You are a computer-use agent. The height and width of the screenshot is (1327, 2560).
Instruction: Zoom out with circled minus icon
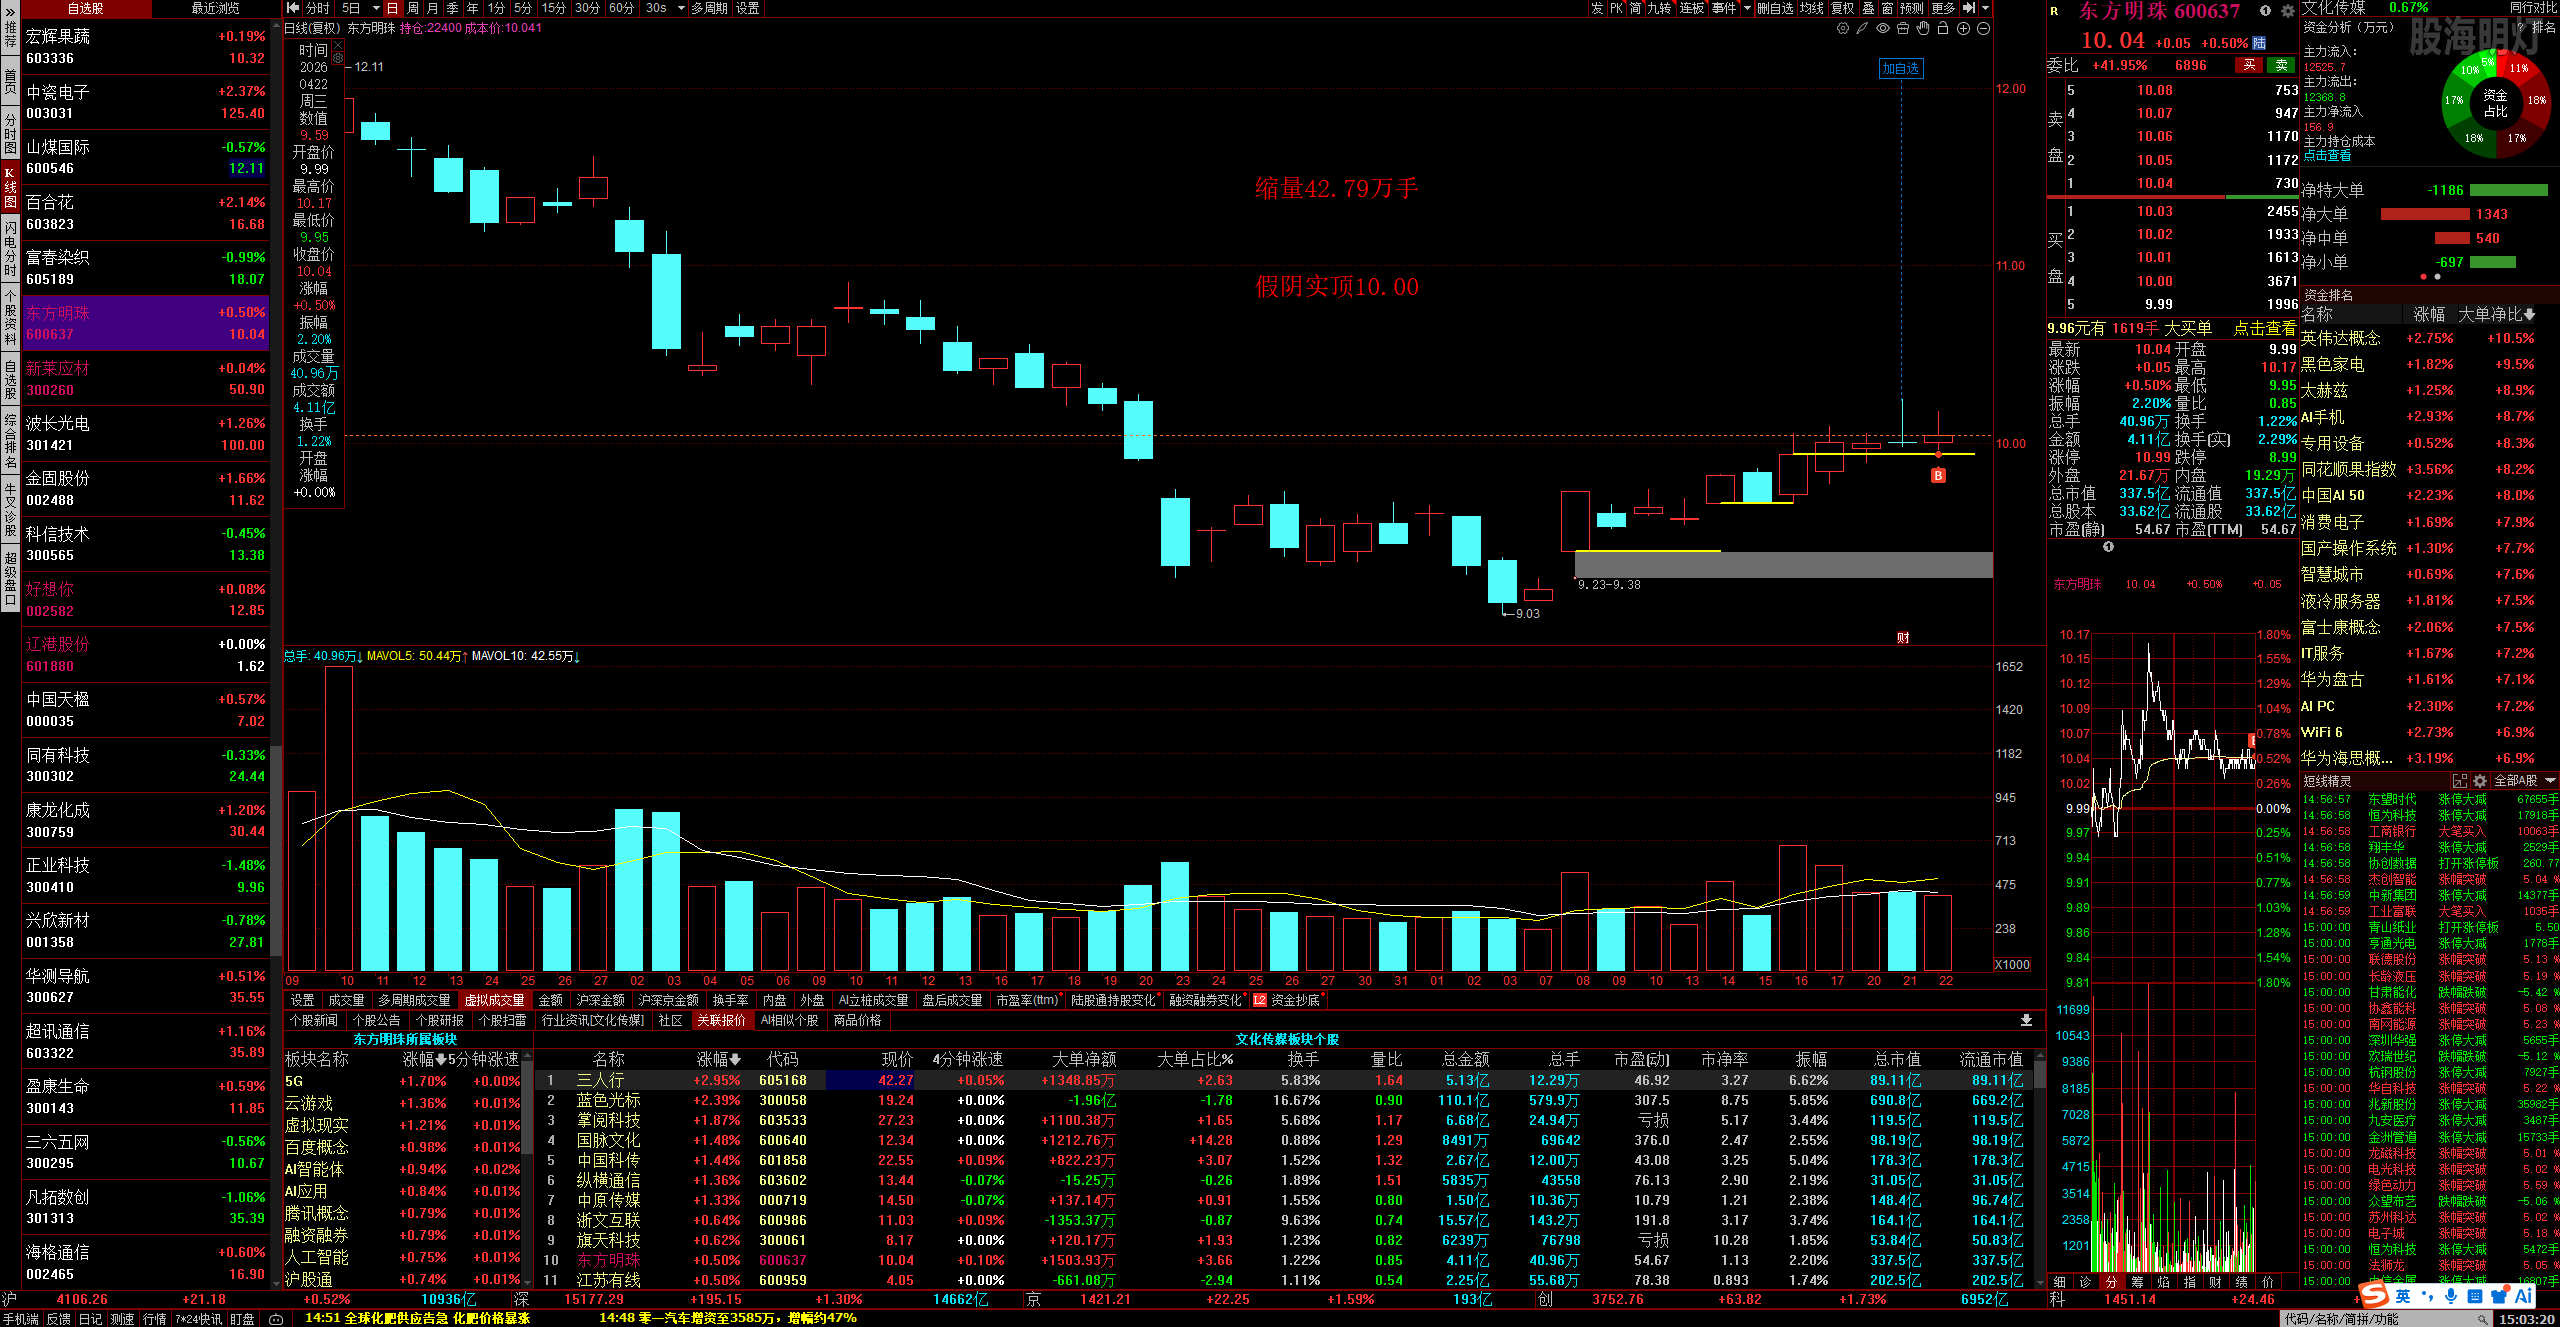[1983, 29]
